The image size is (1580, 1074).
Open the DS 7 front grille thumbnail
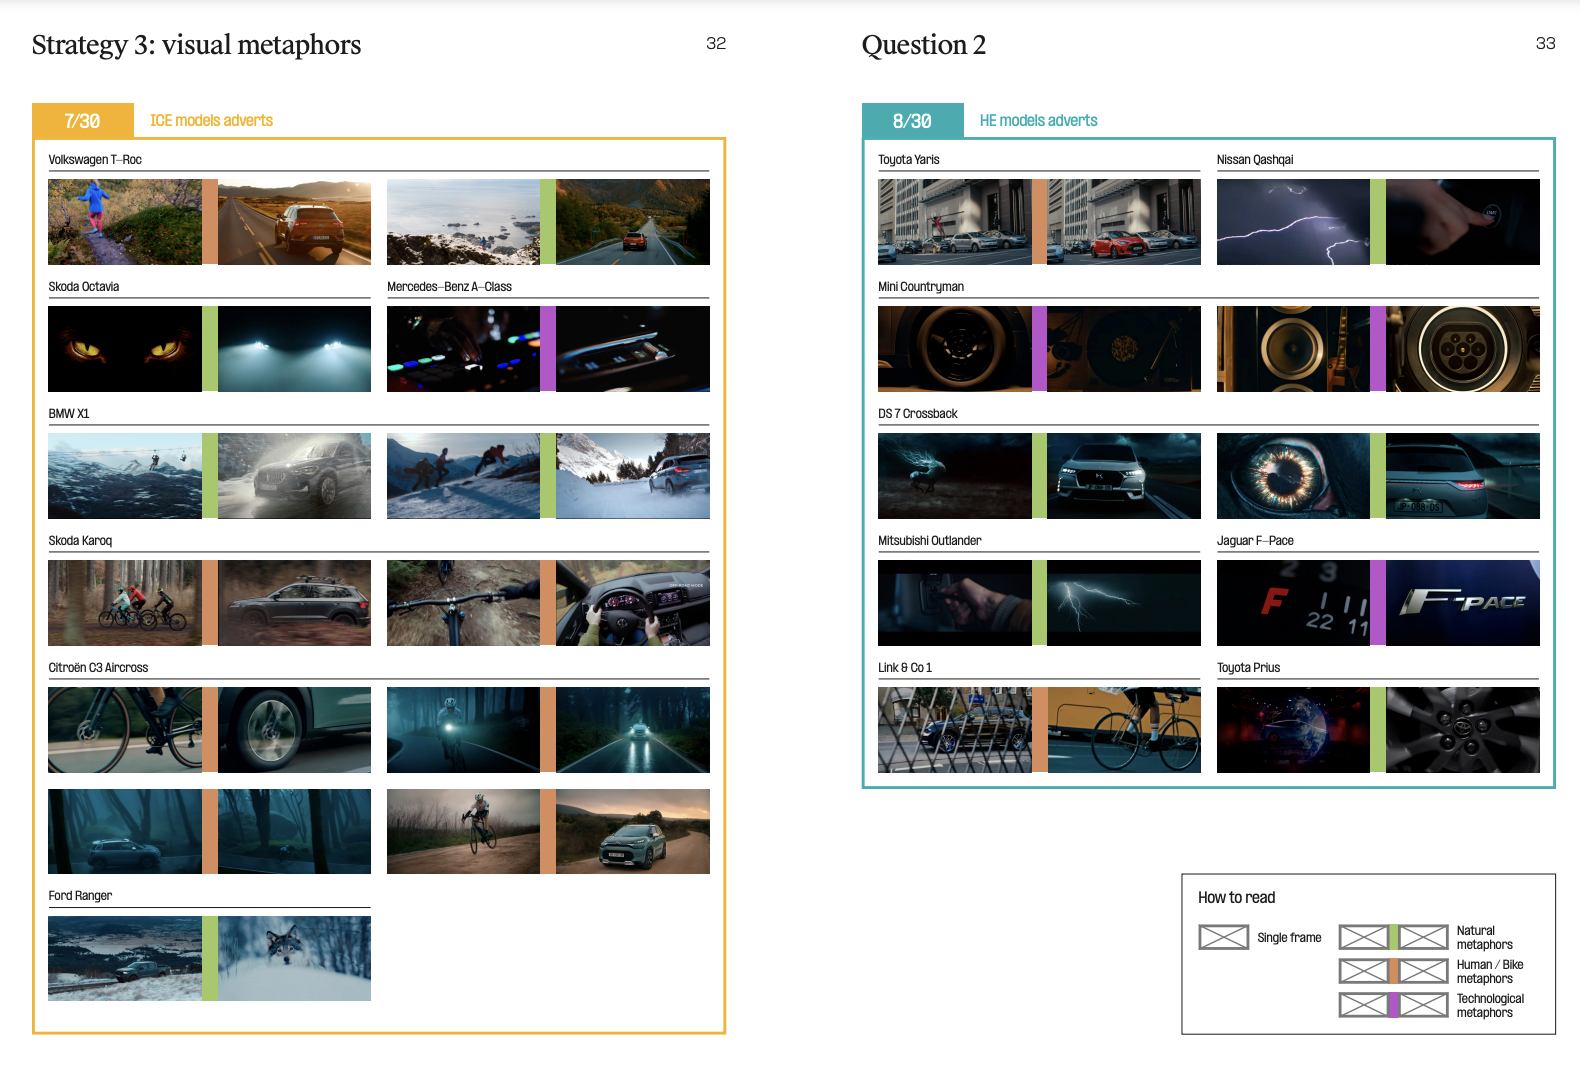[x=1124, y=476]
